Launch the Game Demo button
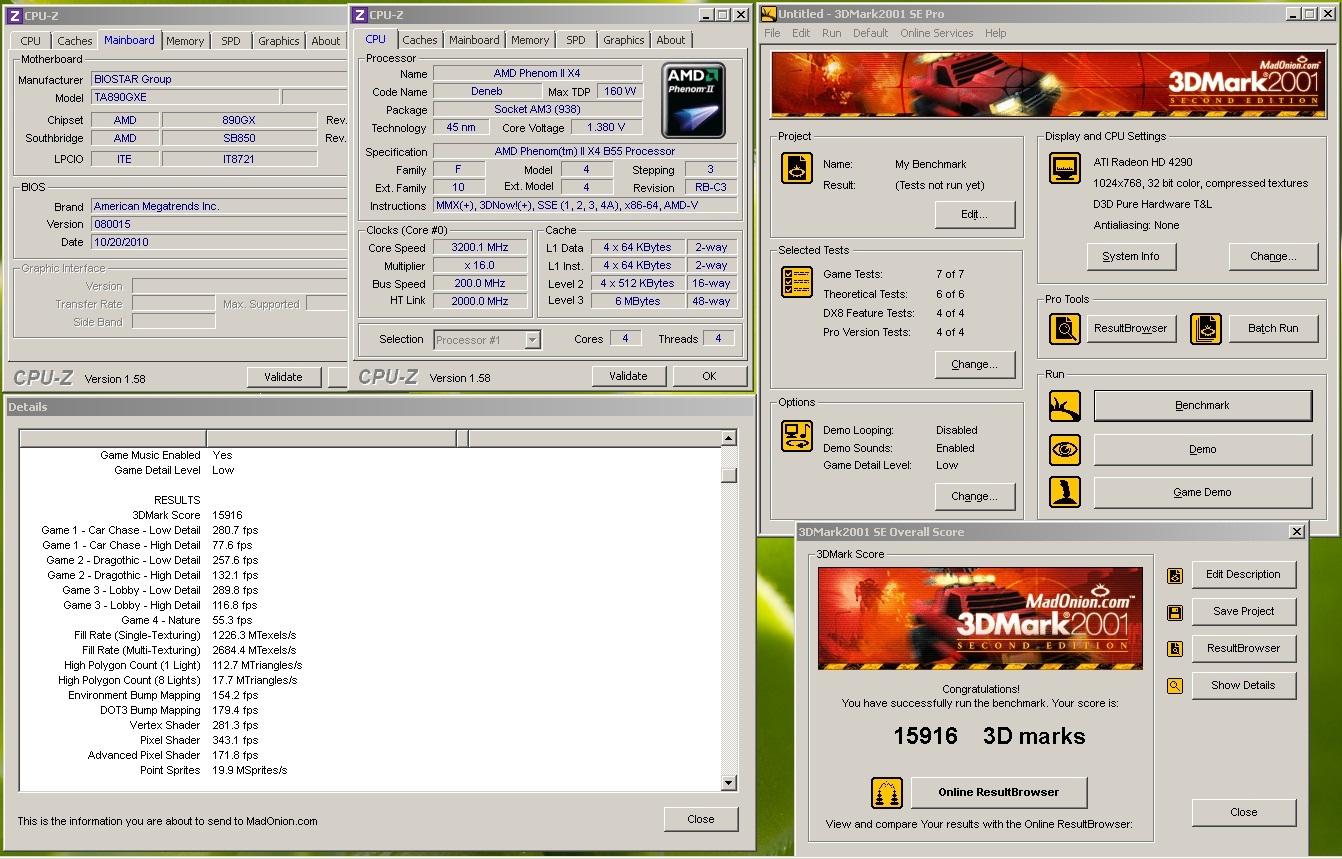Screen dimensions: 1342x859 coord(1203,492)
